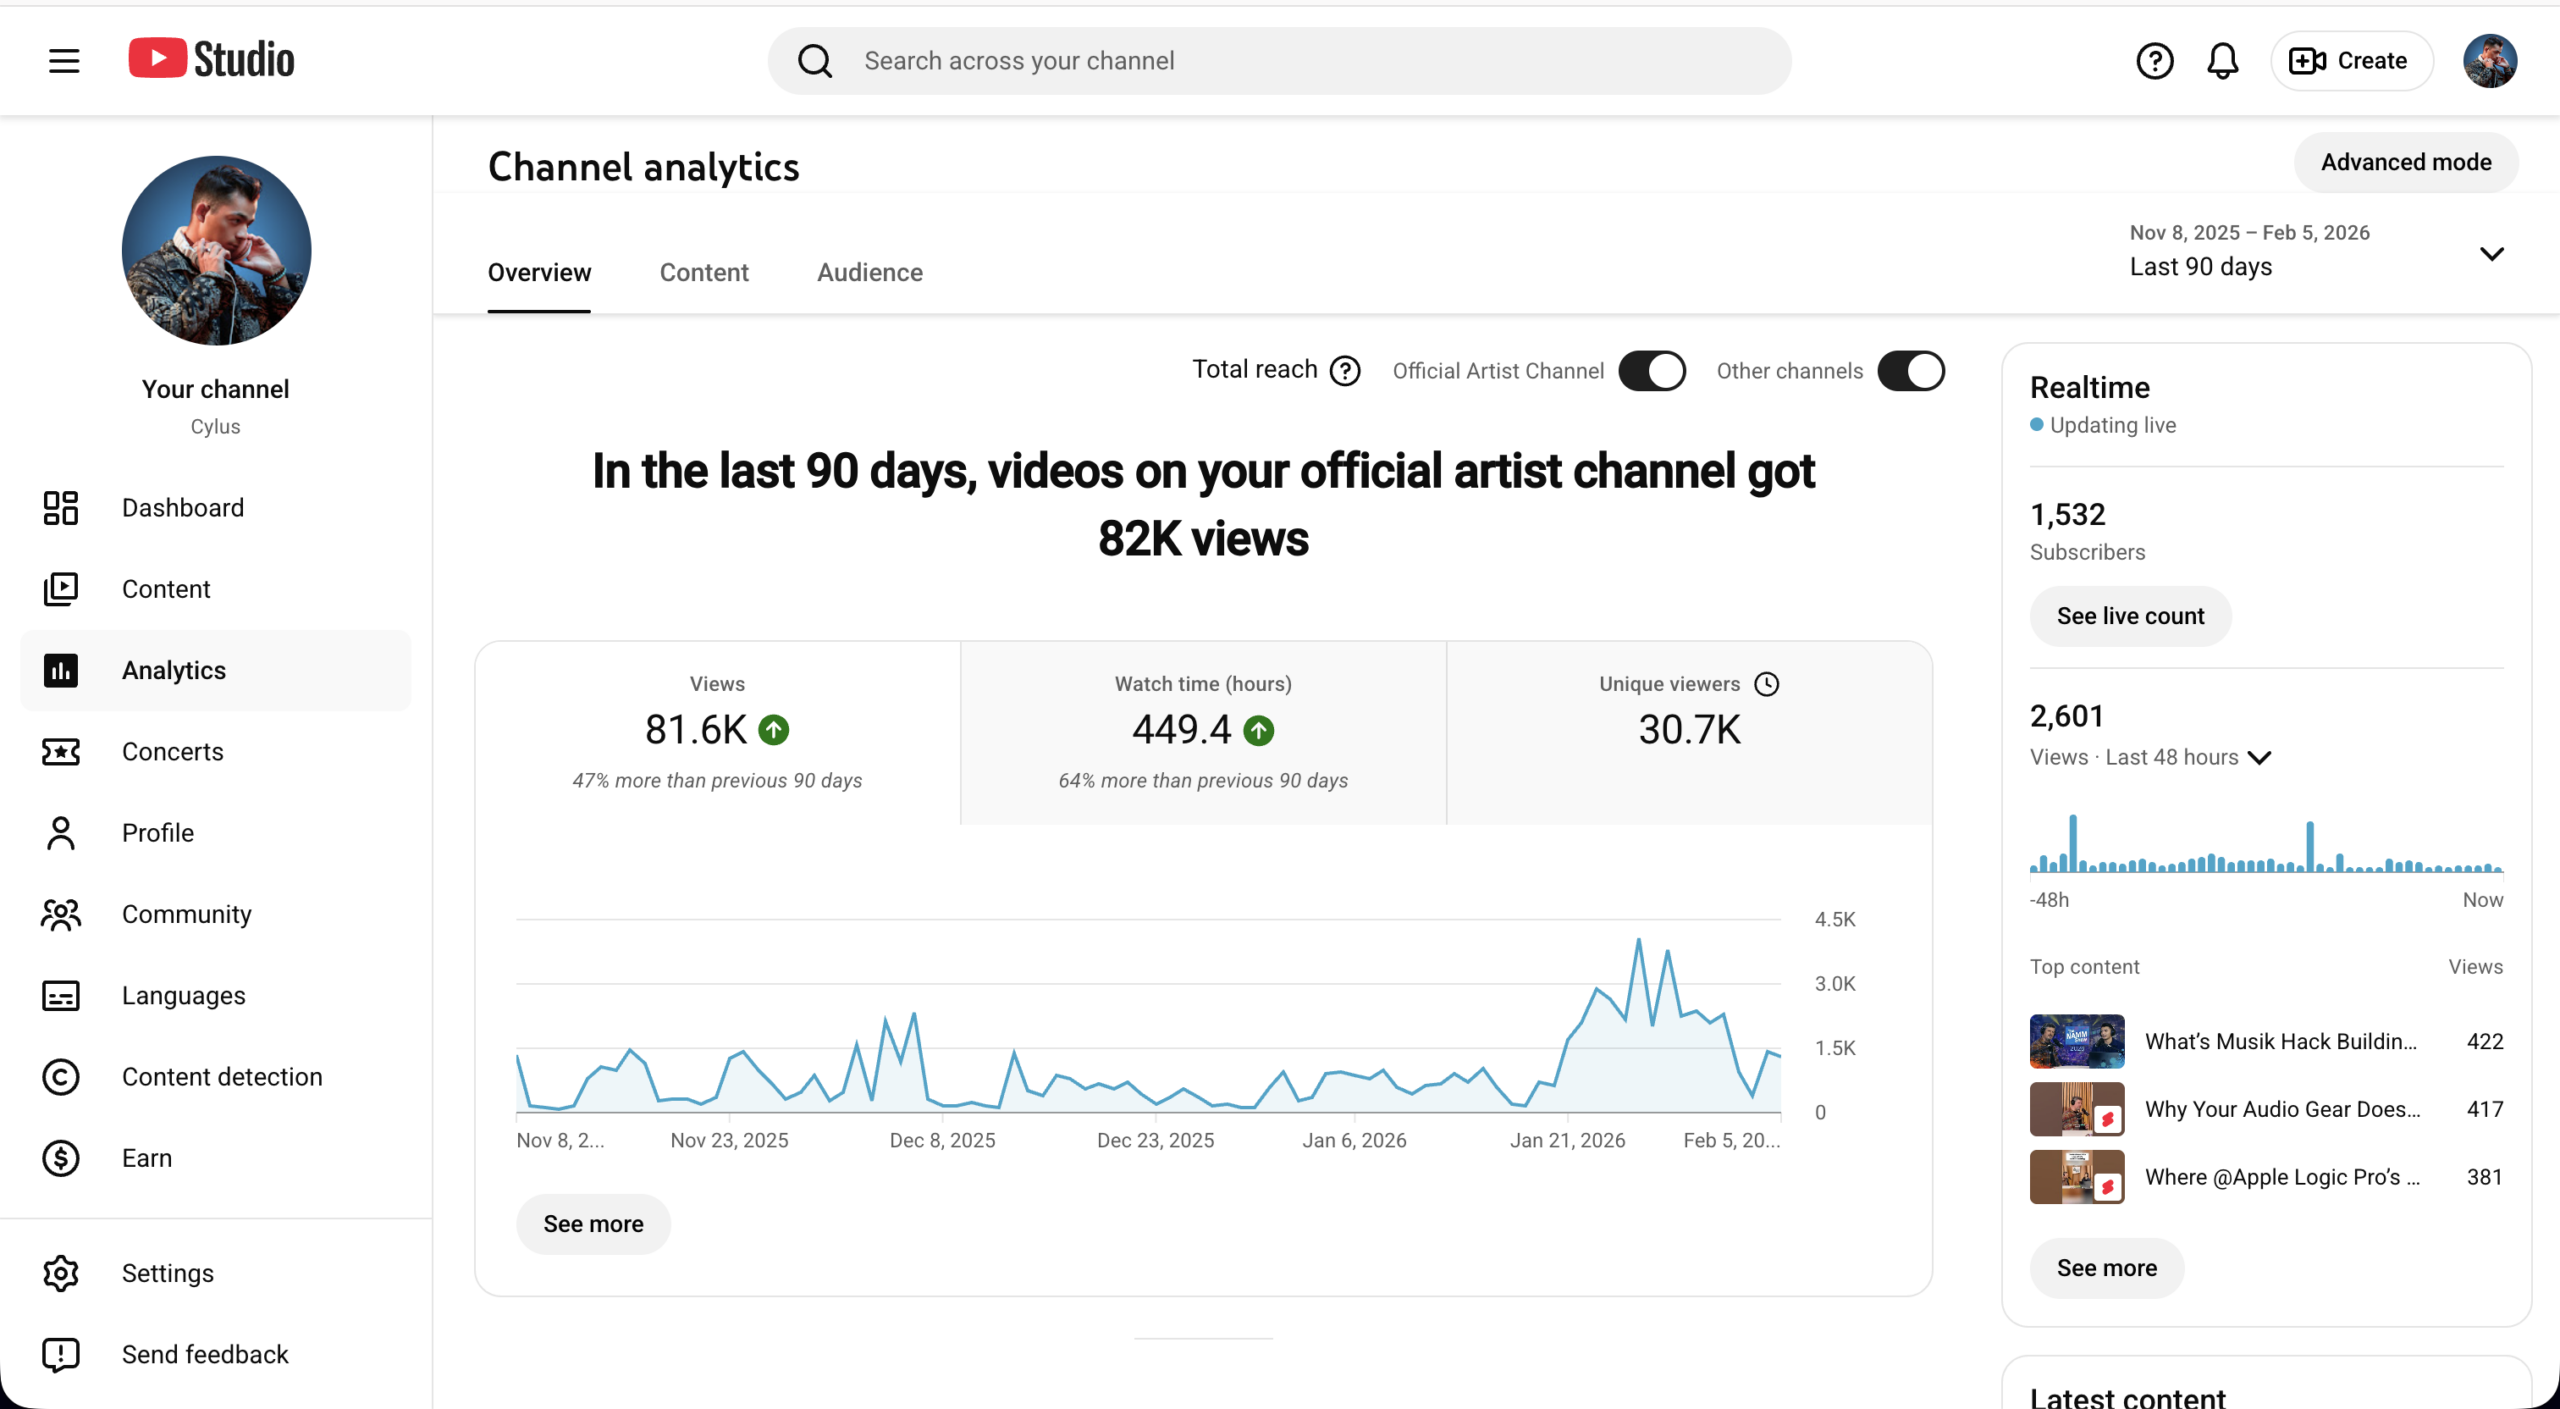Click the Profile person icon
This screenshot has width=2560, height=1409.
click(61, 833)
